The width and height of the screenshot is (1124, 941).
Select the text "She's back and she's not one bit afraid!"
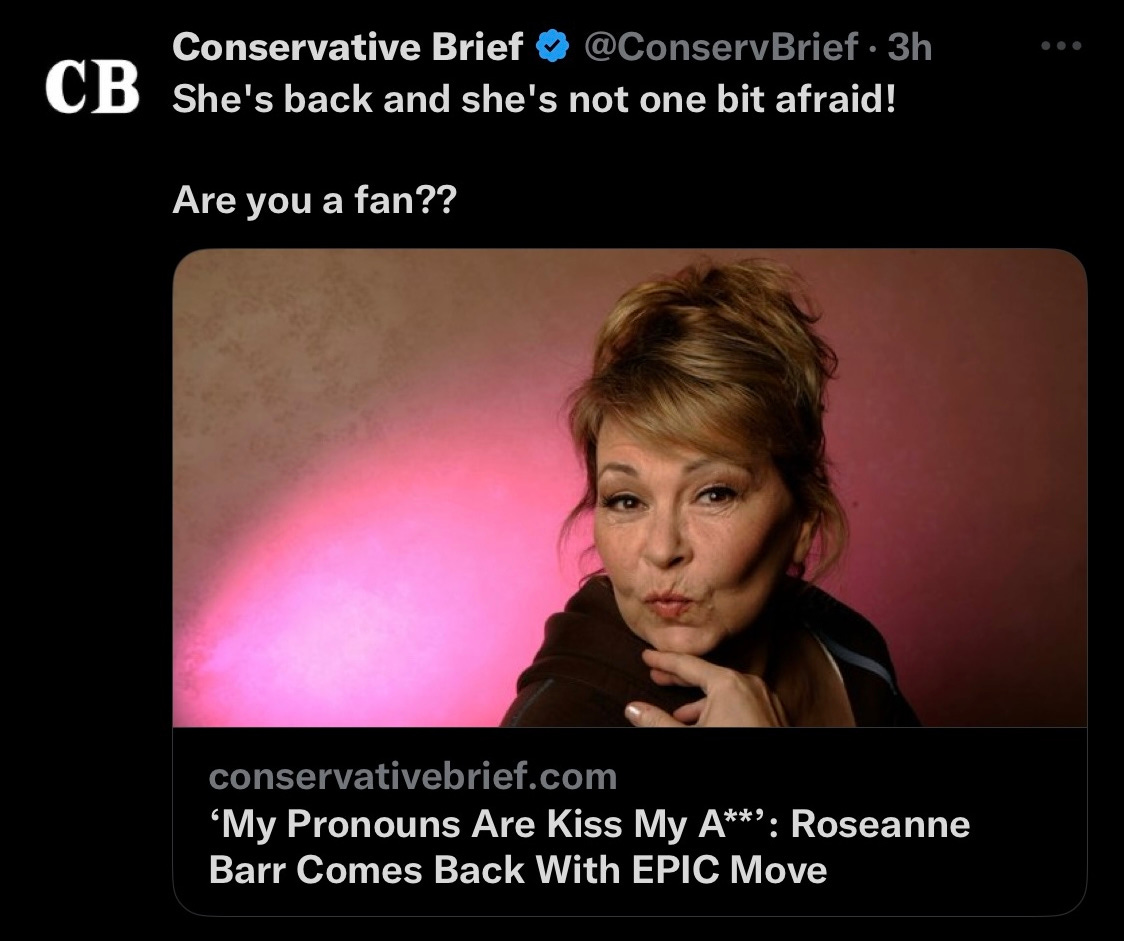pyautogui.click(x=534, y=98)
